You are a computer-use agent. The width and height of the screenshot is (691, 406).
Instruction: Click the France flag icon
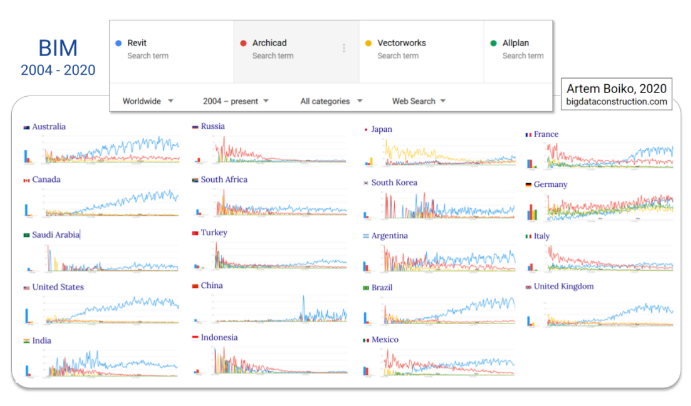tap(528, 135)
